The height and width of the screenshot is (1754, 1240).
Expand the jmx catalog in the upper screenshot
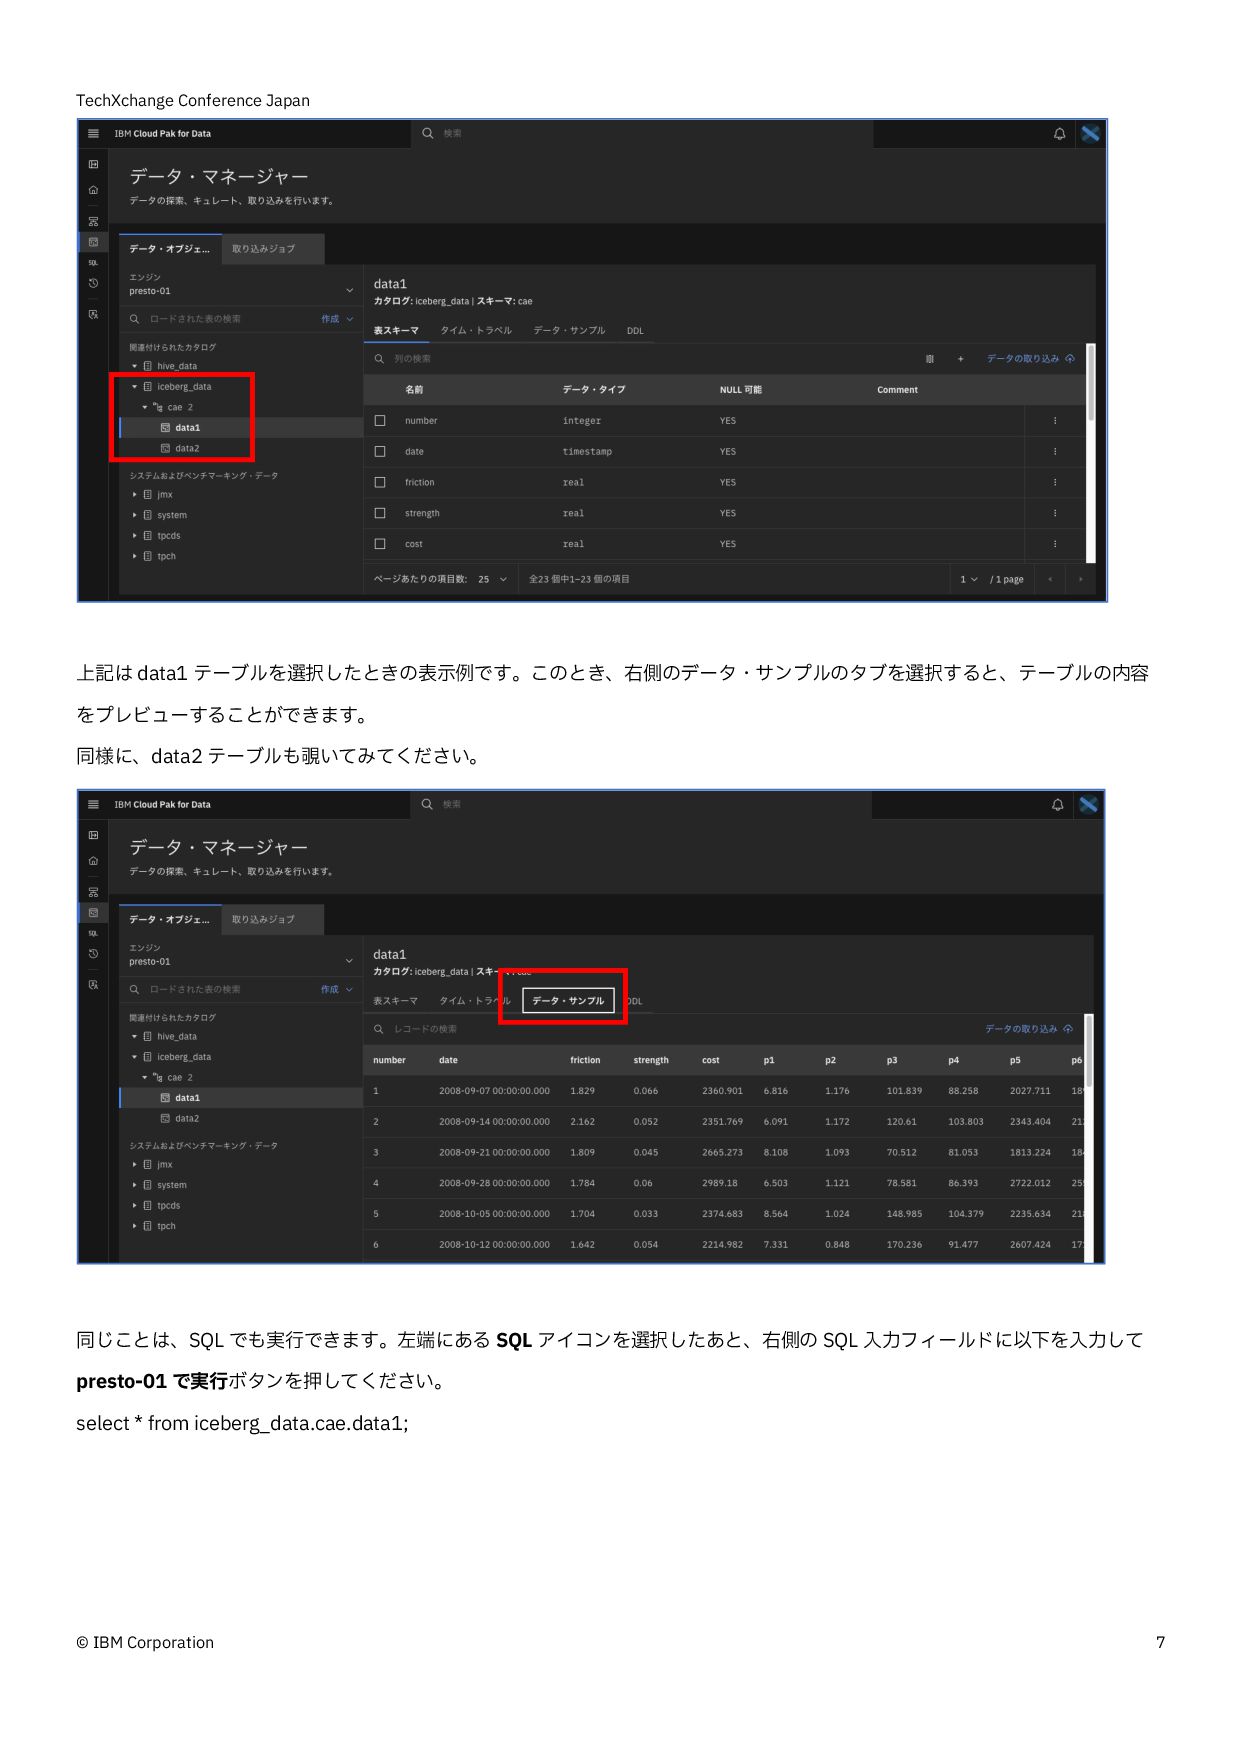pos(135,495)
